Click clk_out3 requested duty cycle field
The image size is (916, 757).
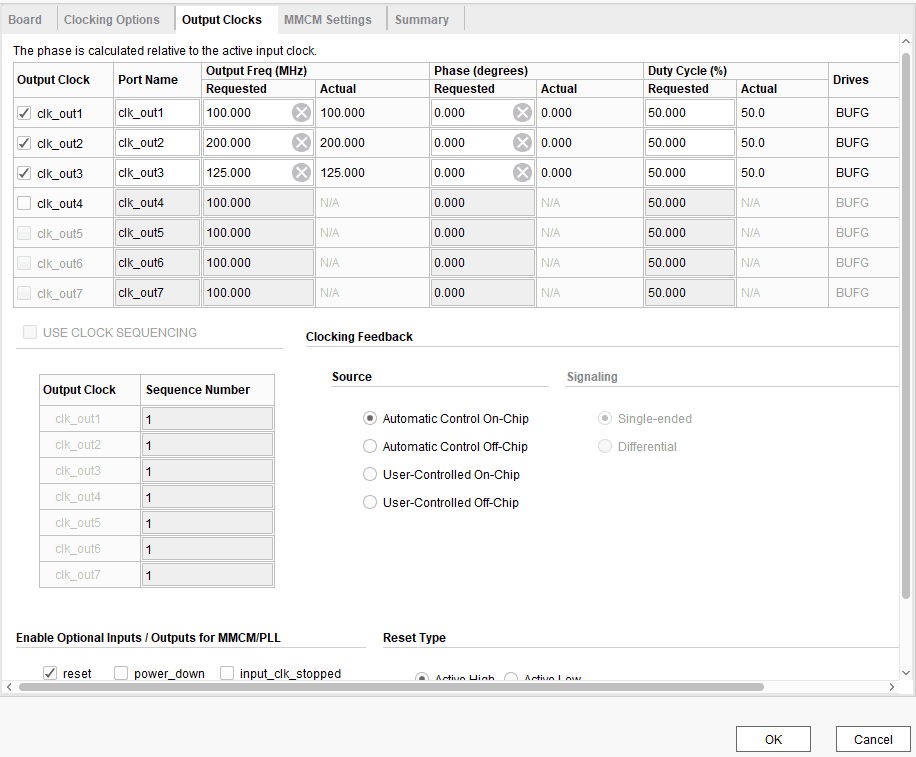tap(689, 173)
